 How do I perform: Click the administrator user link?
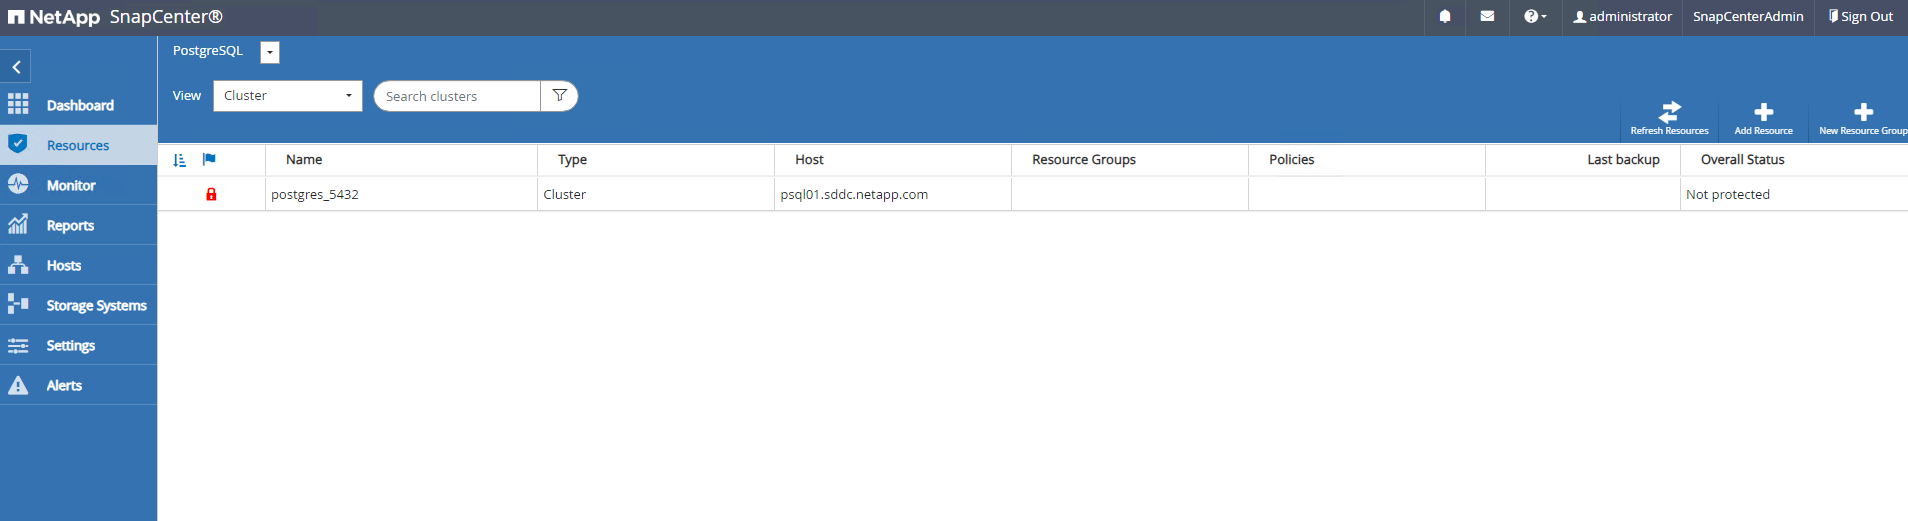point(1622,16)
